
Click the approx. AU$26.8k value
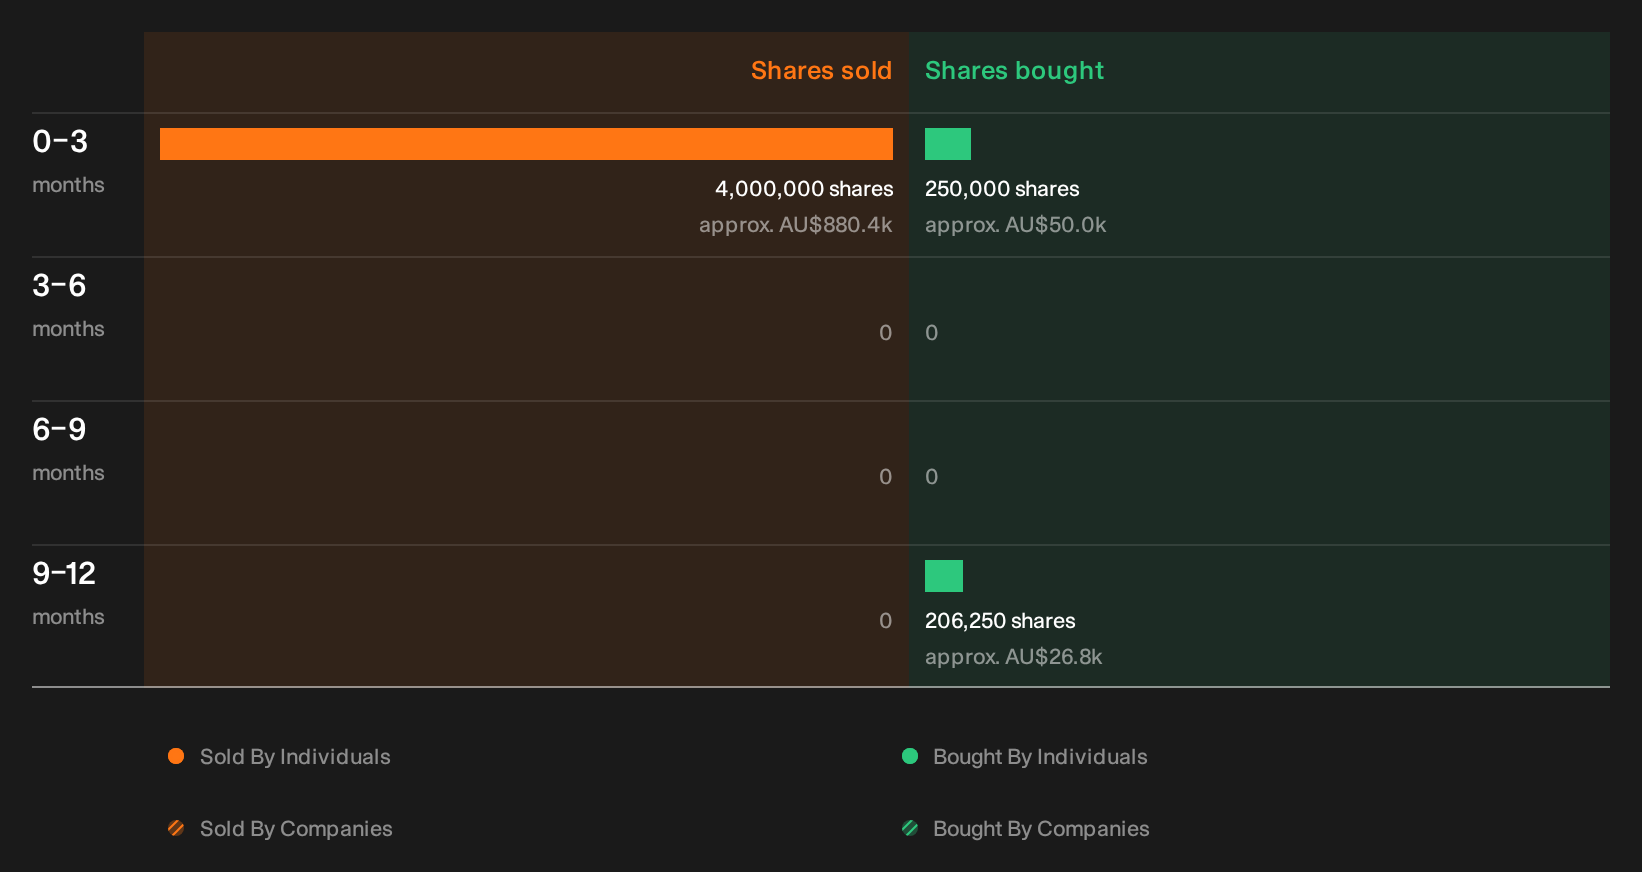coord(1014,657)
